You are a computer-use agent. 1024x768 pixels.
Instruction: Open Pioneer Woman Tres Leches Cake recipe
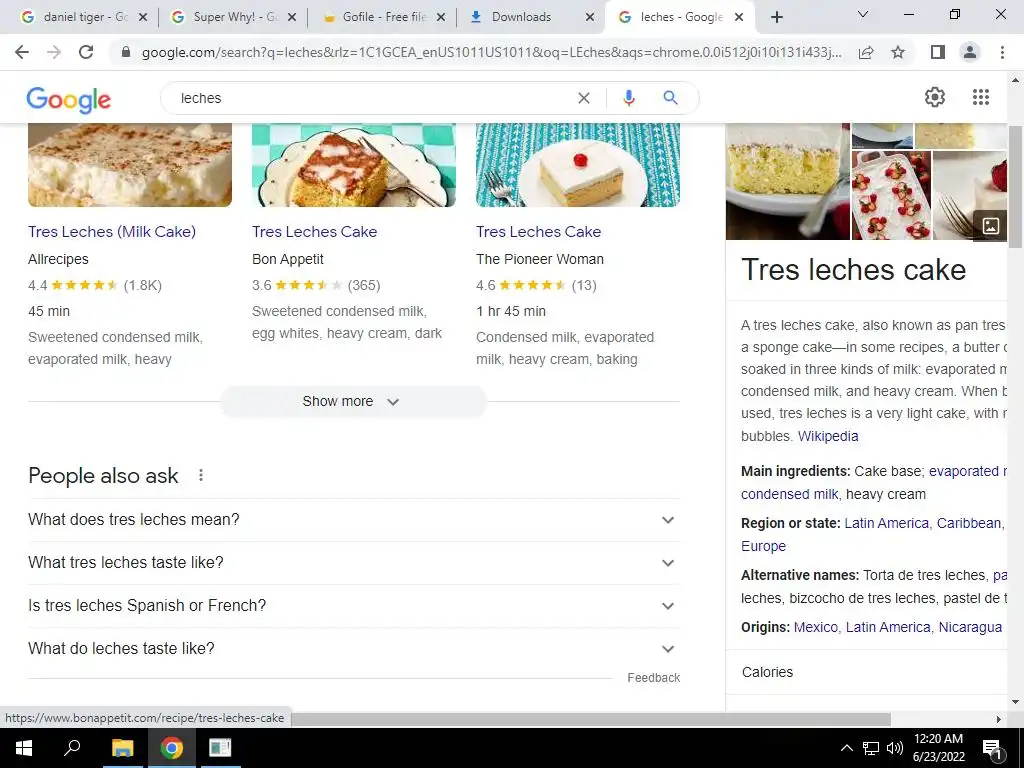538,232
